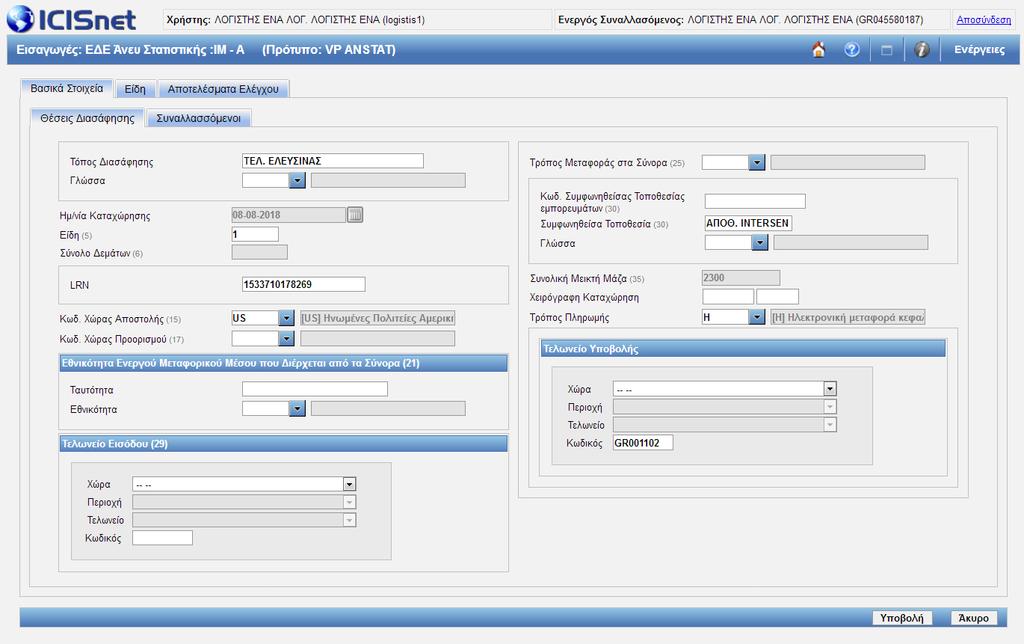
Task: Click the Χρήστης user name text
Action: 295,20
